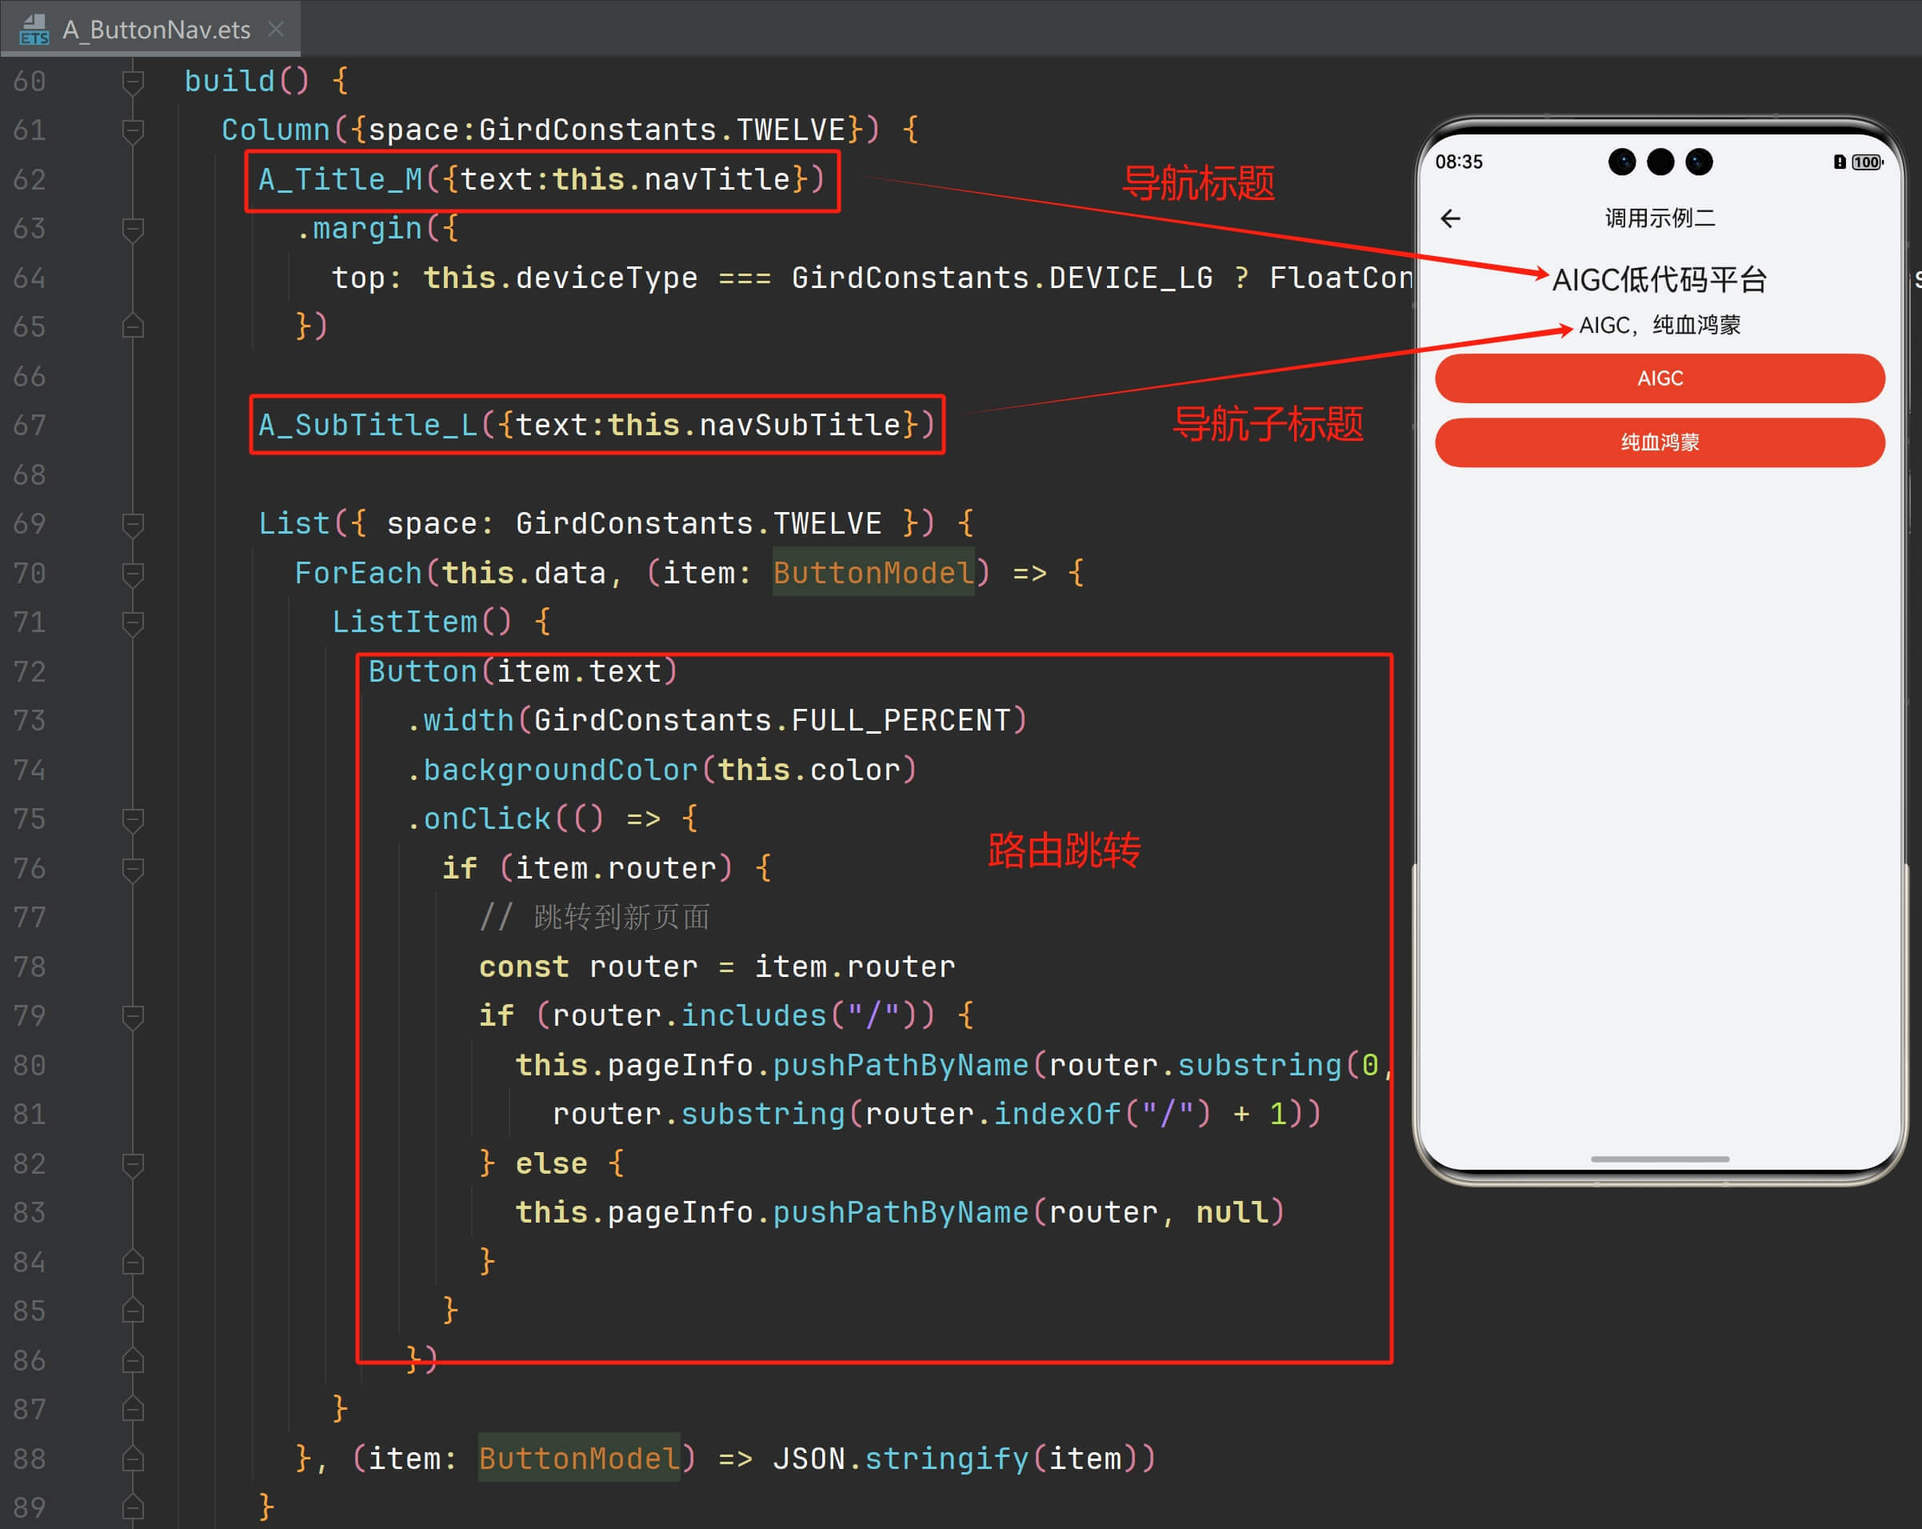Fold the else block at line 82
The height and width of the screenshot is (1529, 1922).
pos(133,1163)
